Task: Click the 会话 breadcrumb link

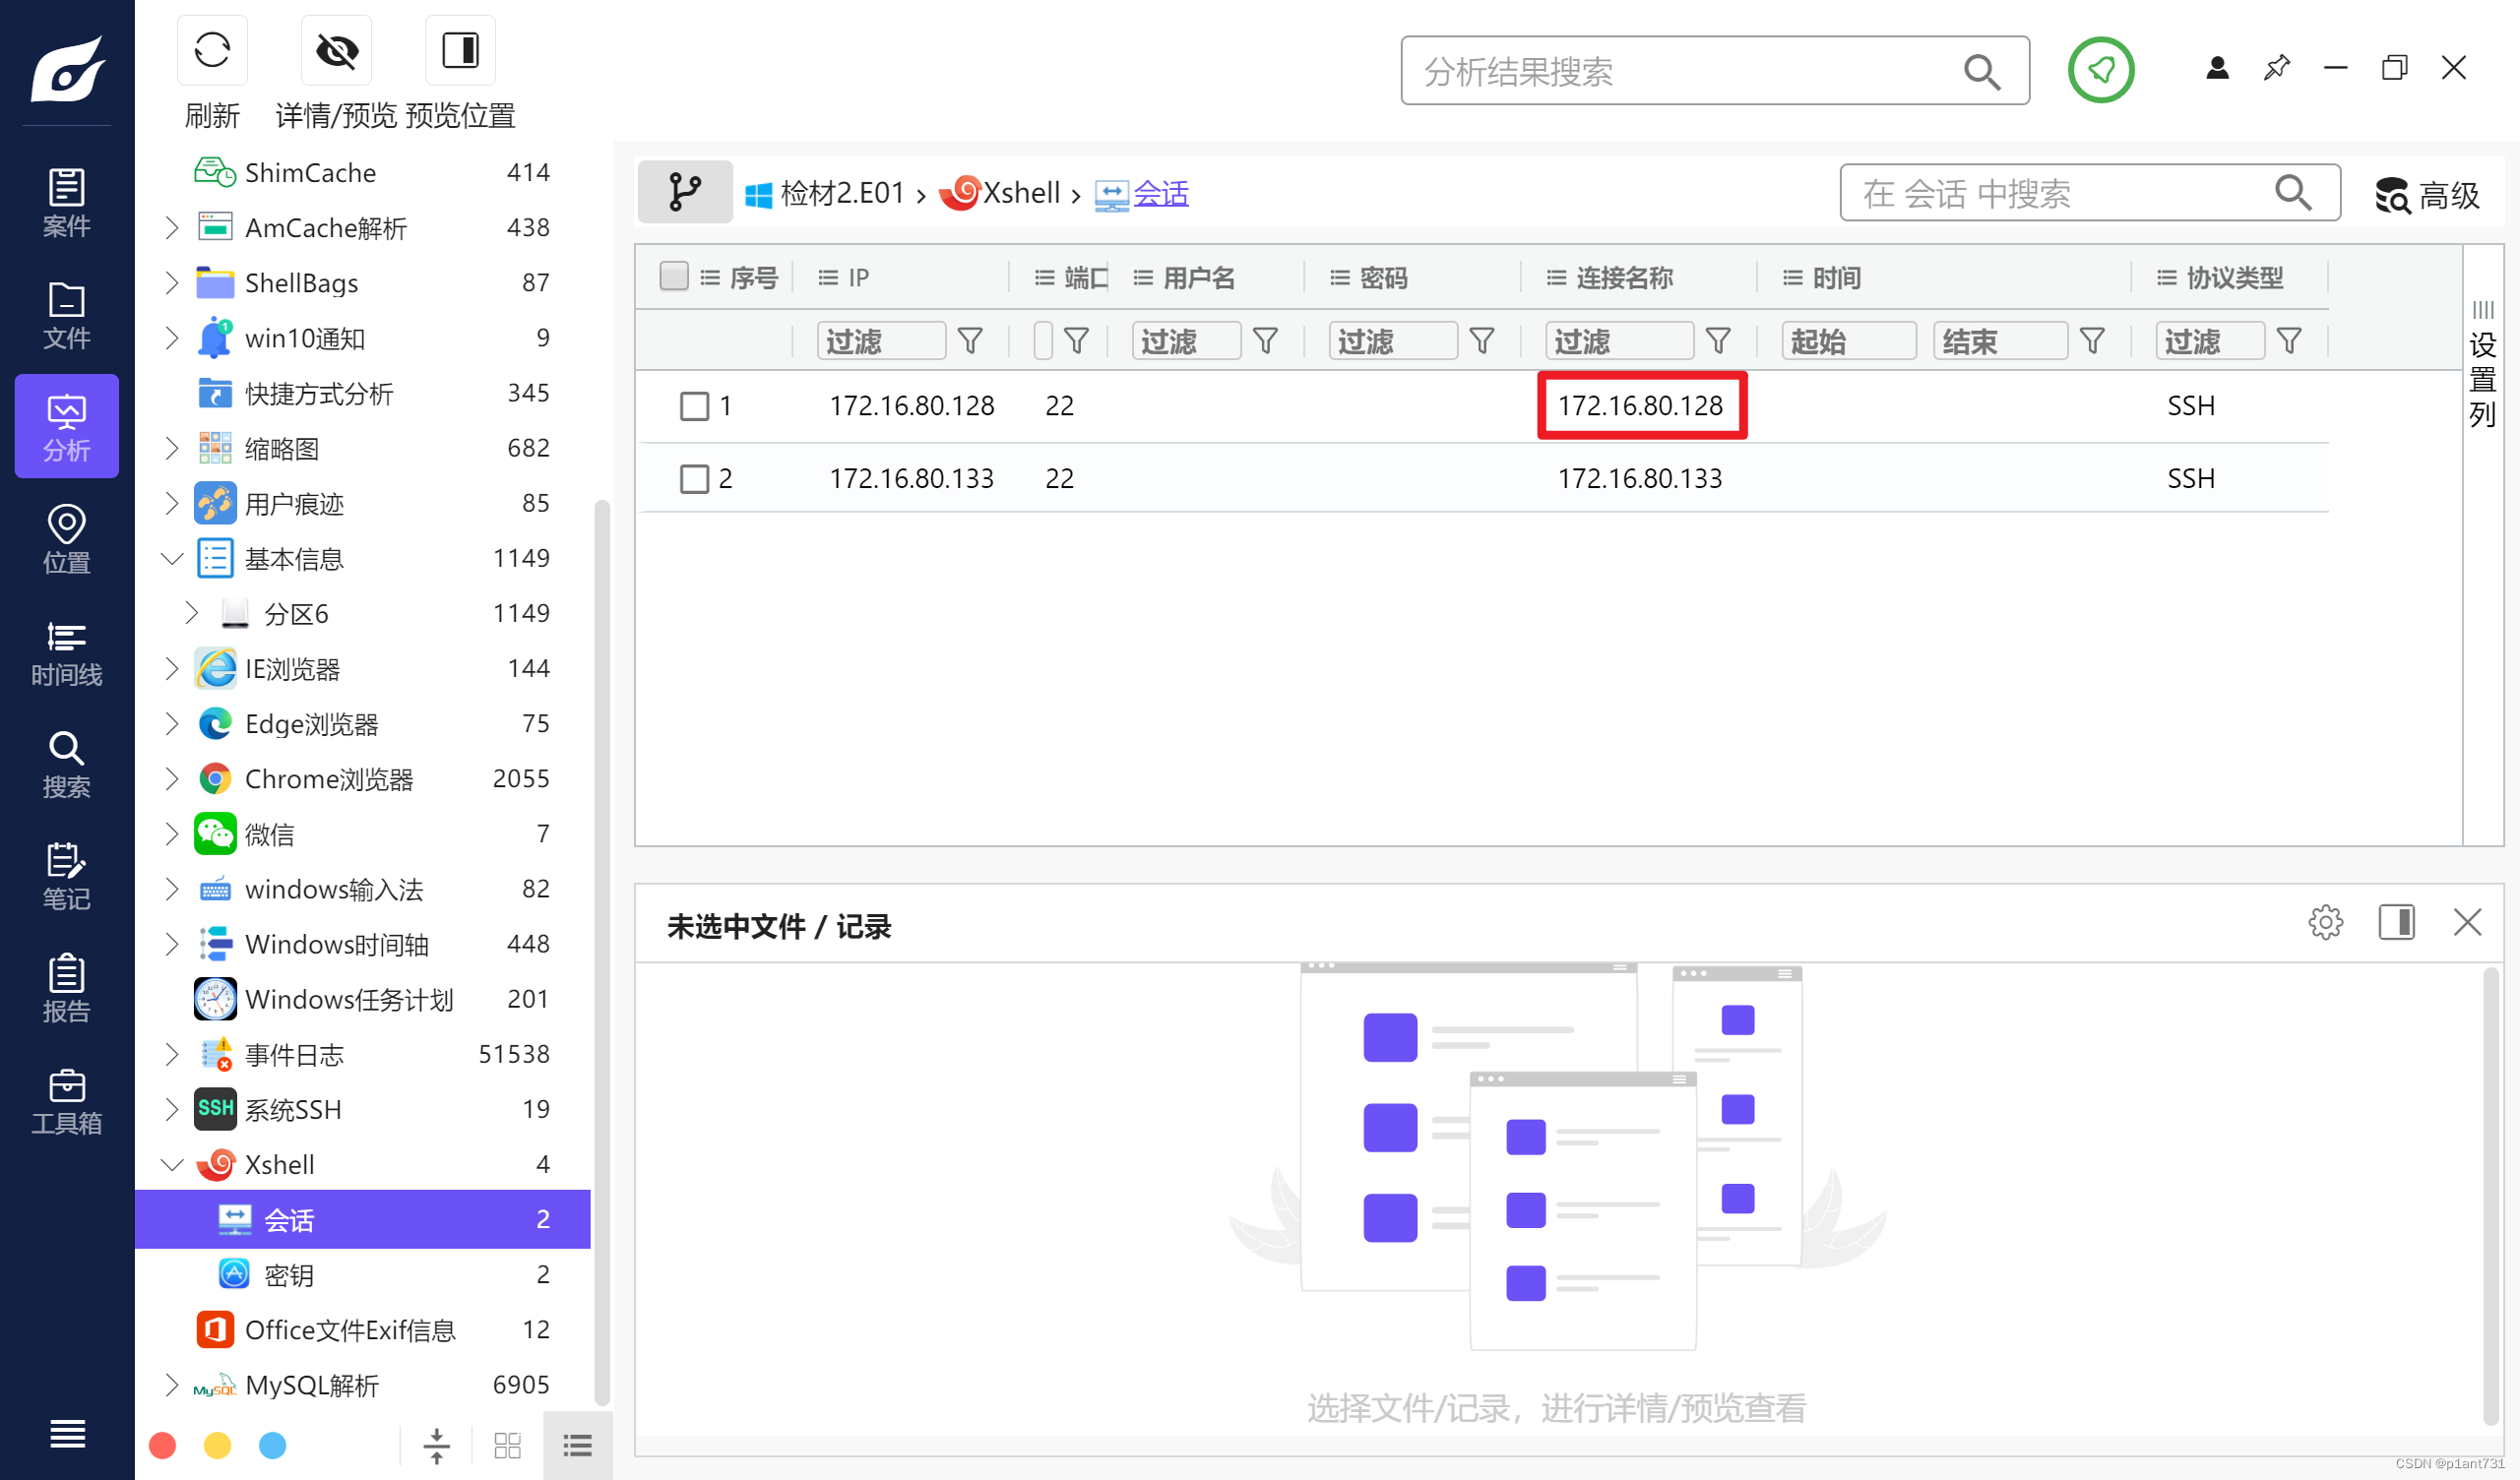Action: point(1160,193)
